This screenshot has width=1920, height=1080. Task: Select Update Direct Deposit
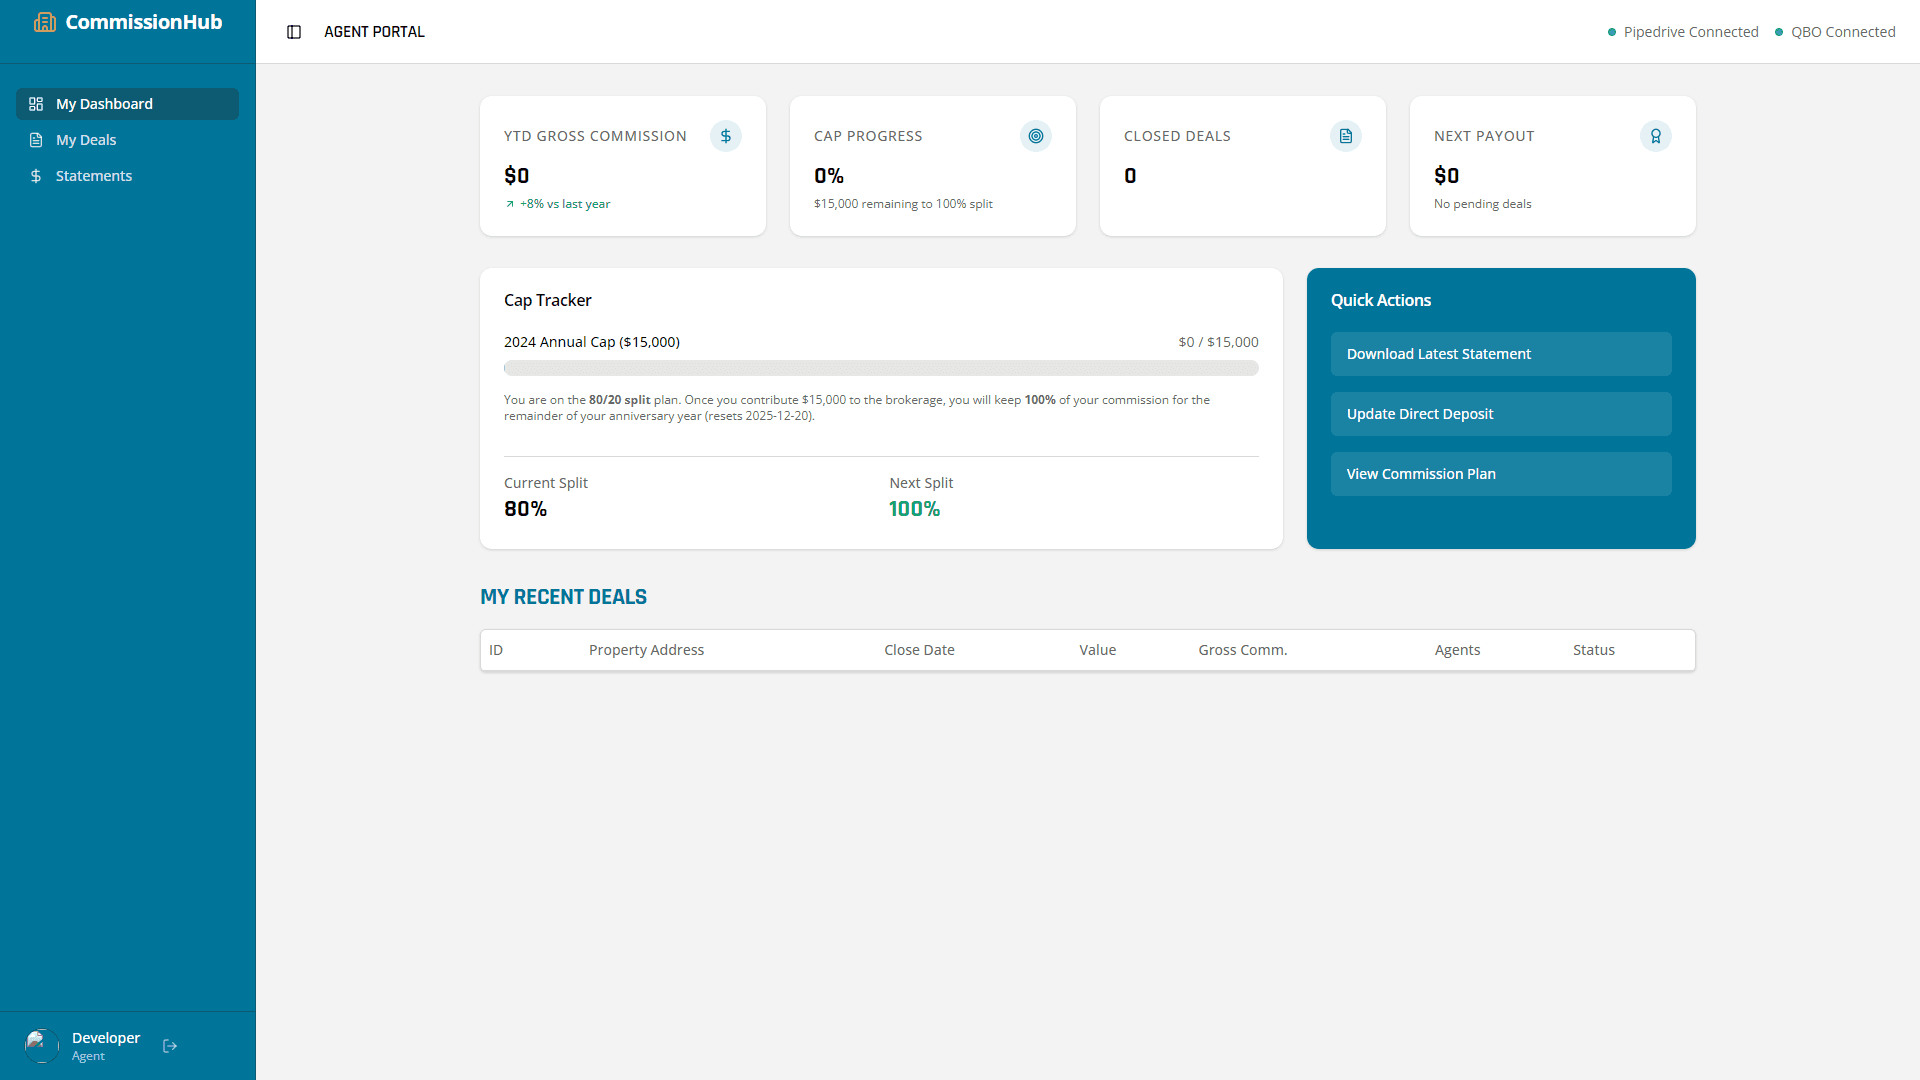point(1501,414)
